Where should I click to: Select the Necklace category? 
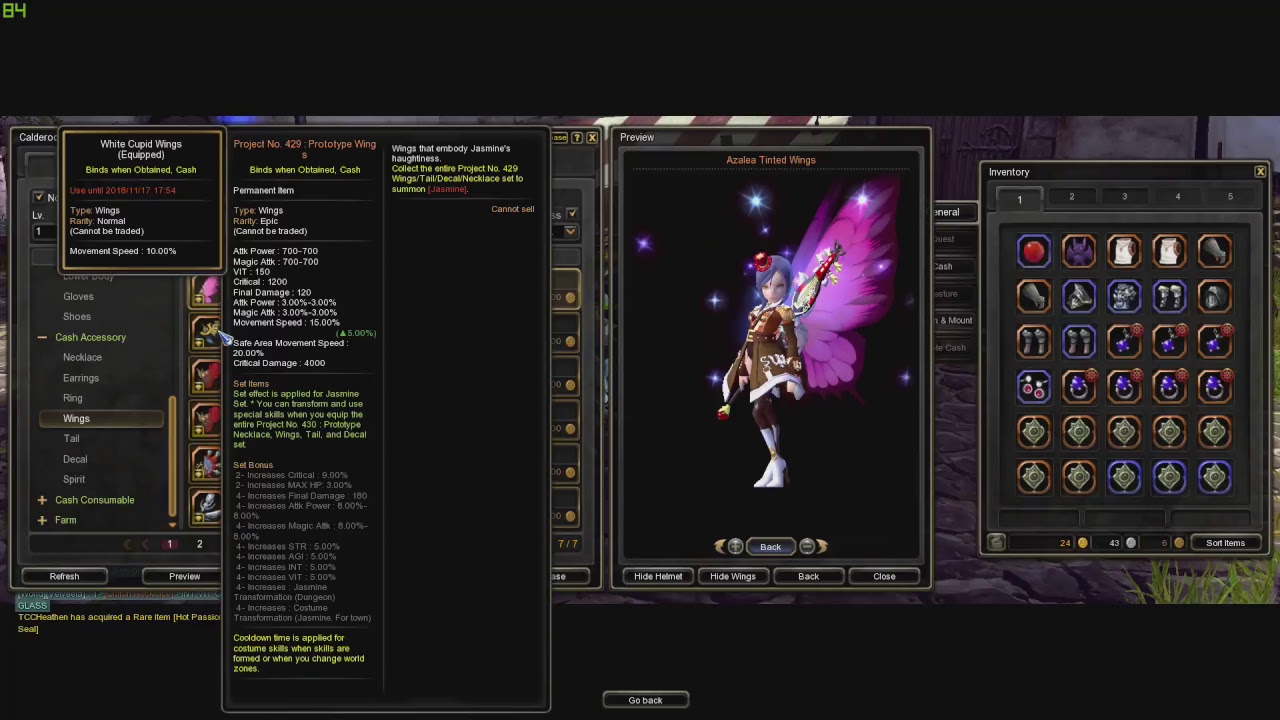click(82, 357)
